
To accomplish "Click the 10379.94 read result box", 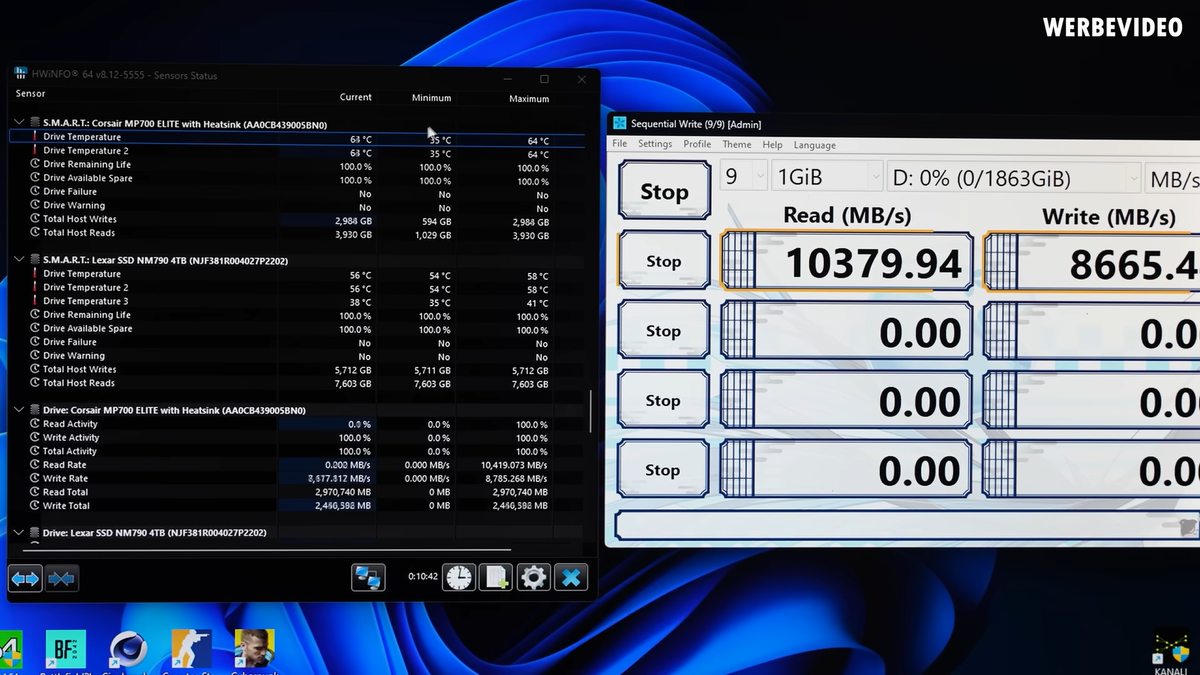I will pos(846,262).
